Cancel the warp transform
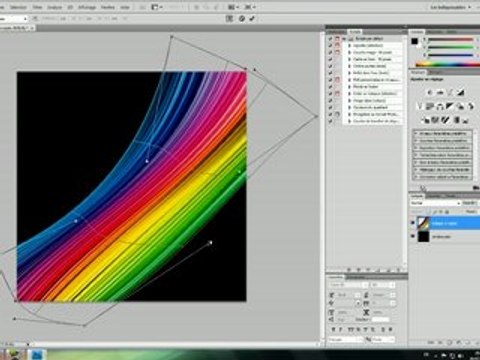The height and width of the screenshot is (360, 480). coord(242,19)
